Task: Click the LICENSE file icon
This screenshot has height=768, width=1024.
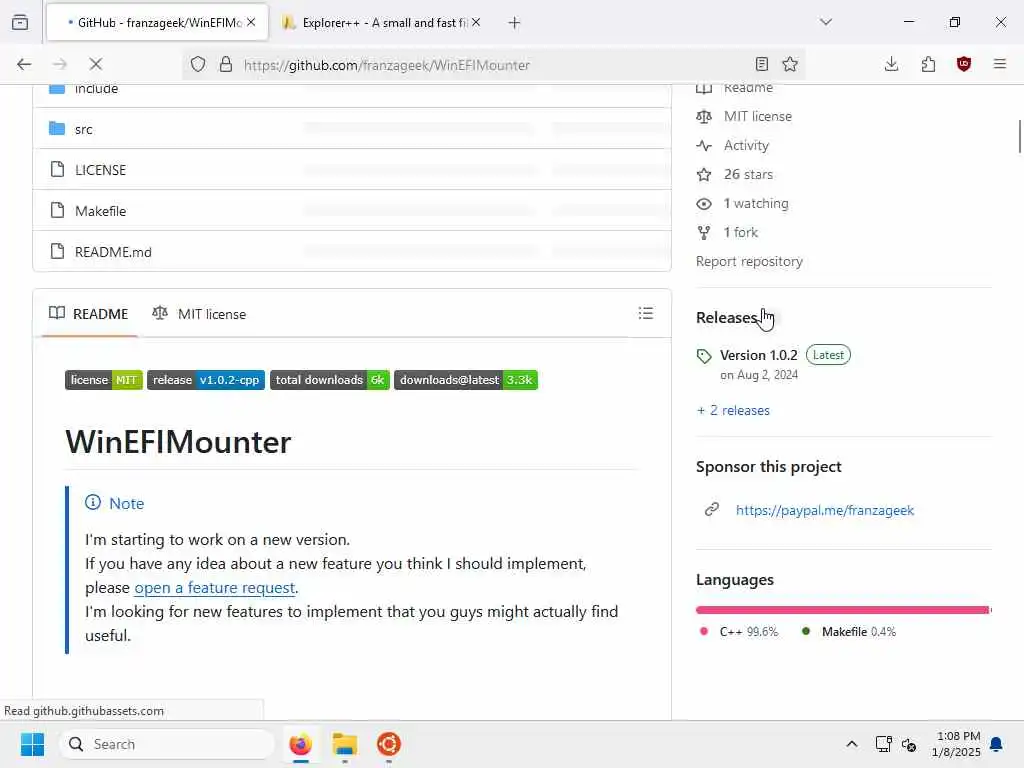Action: 57,170
